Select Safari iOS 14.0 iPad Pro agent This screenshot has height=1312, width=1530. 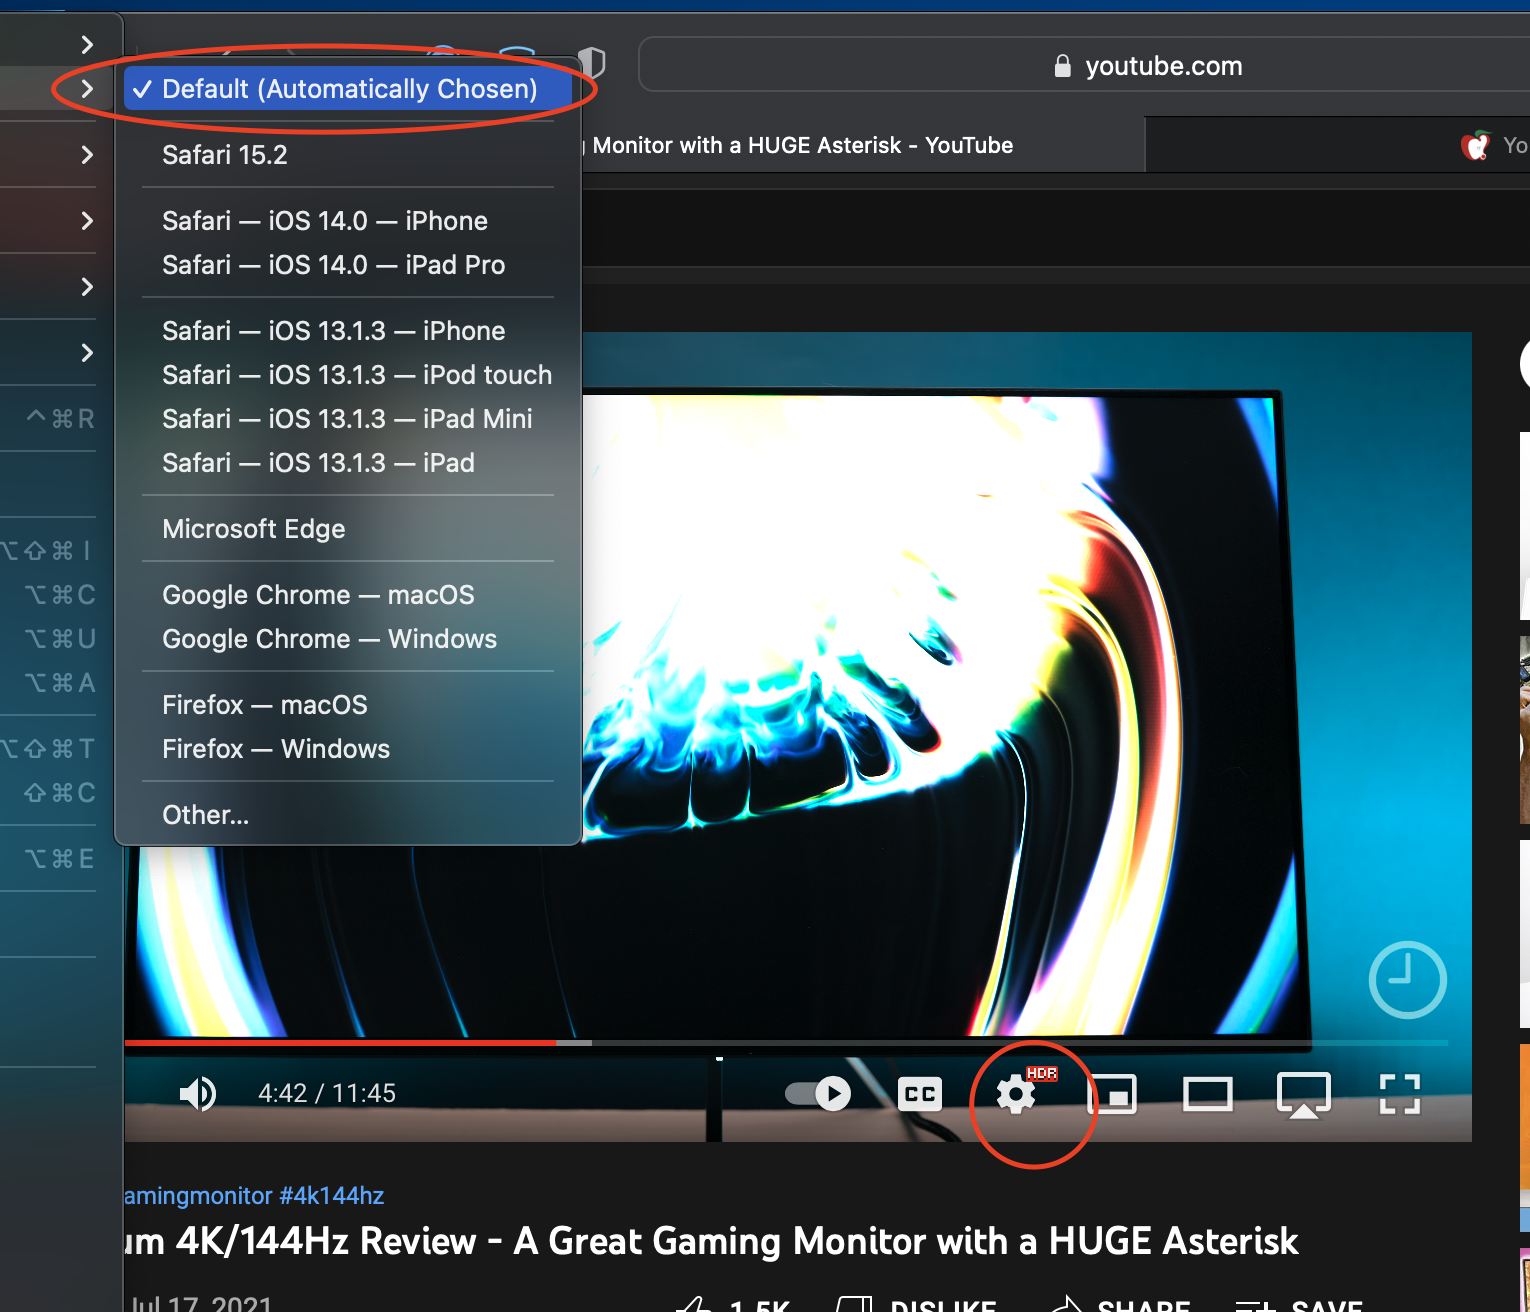point(348,265)
